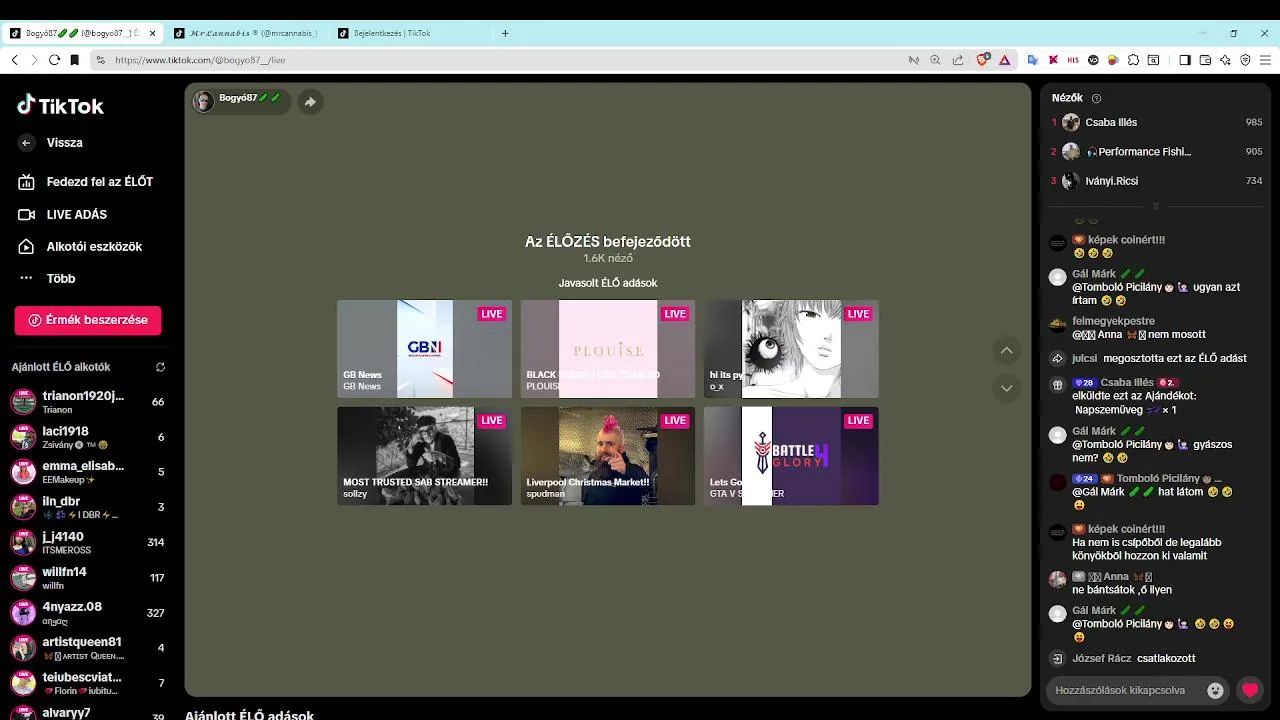Open Fedezd fel az ÉLŐT
The height and width of the screenshot is (720, 1280).
pyautogui.click(x=86, y=182)
